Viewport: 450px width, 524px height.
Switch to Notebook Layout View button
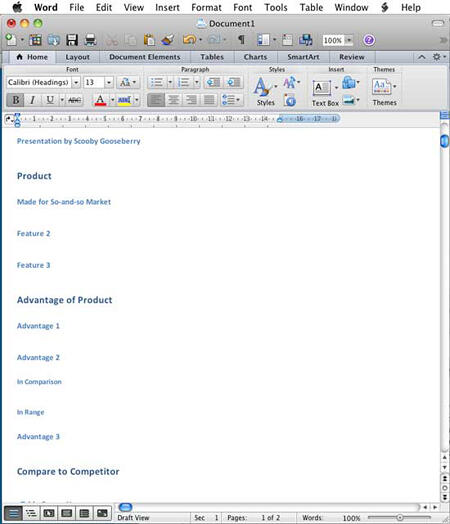85,513
